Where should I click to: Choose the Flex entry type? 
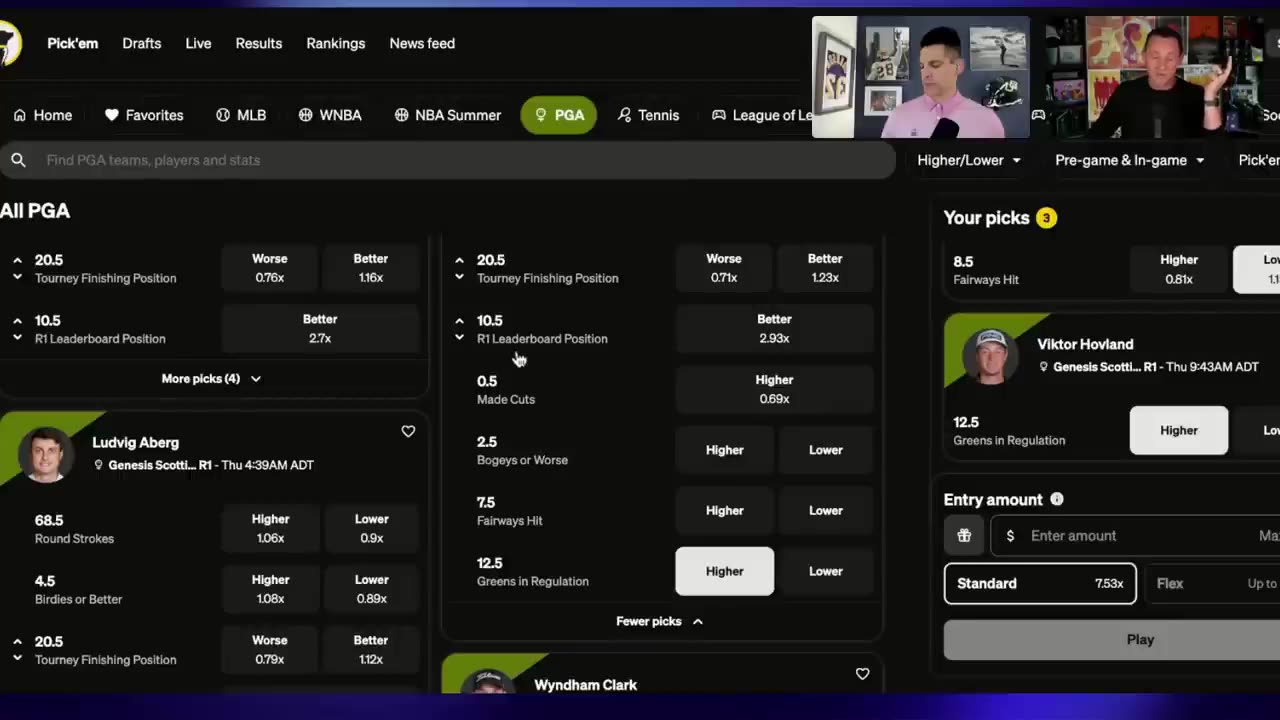(1212, 584)
